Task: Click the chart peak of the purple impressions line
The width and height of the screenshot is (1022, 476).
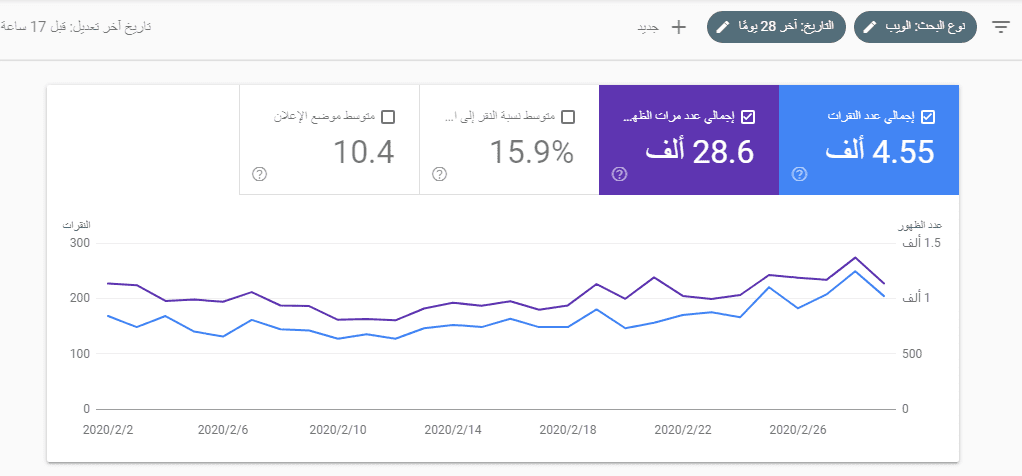Action: [x=855, y=257]
